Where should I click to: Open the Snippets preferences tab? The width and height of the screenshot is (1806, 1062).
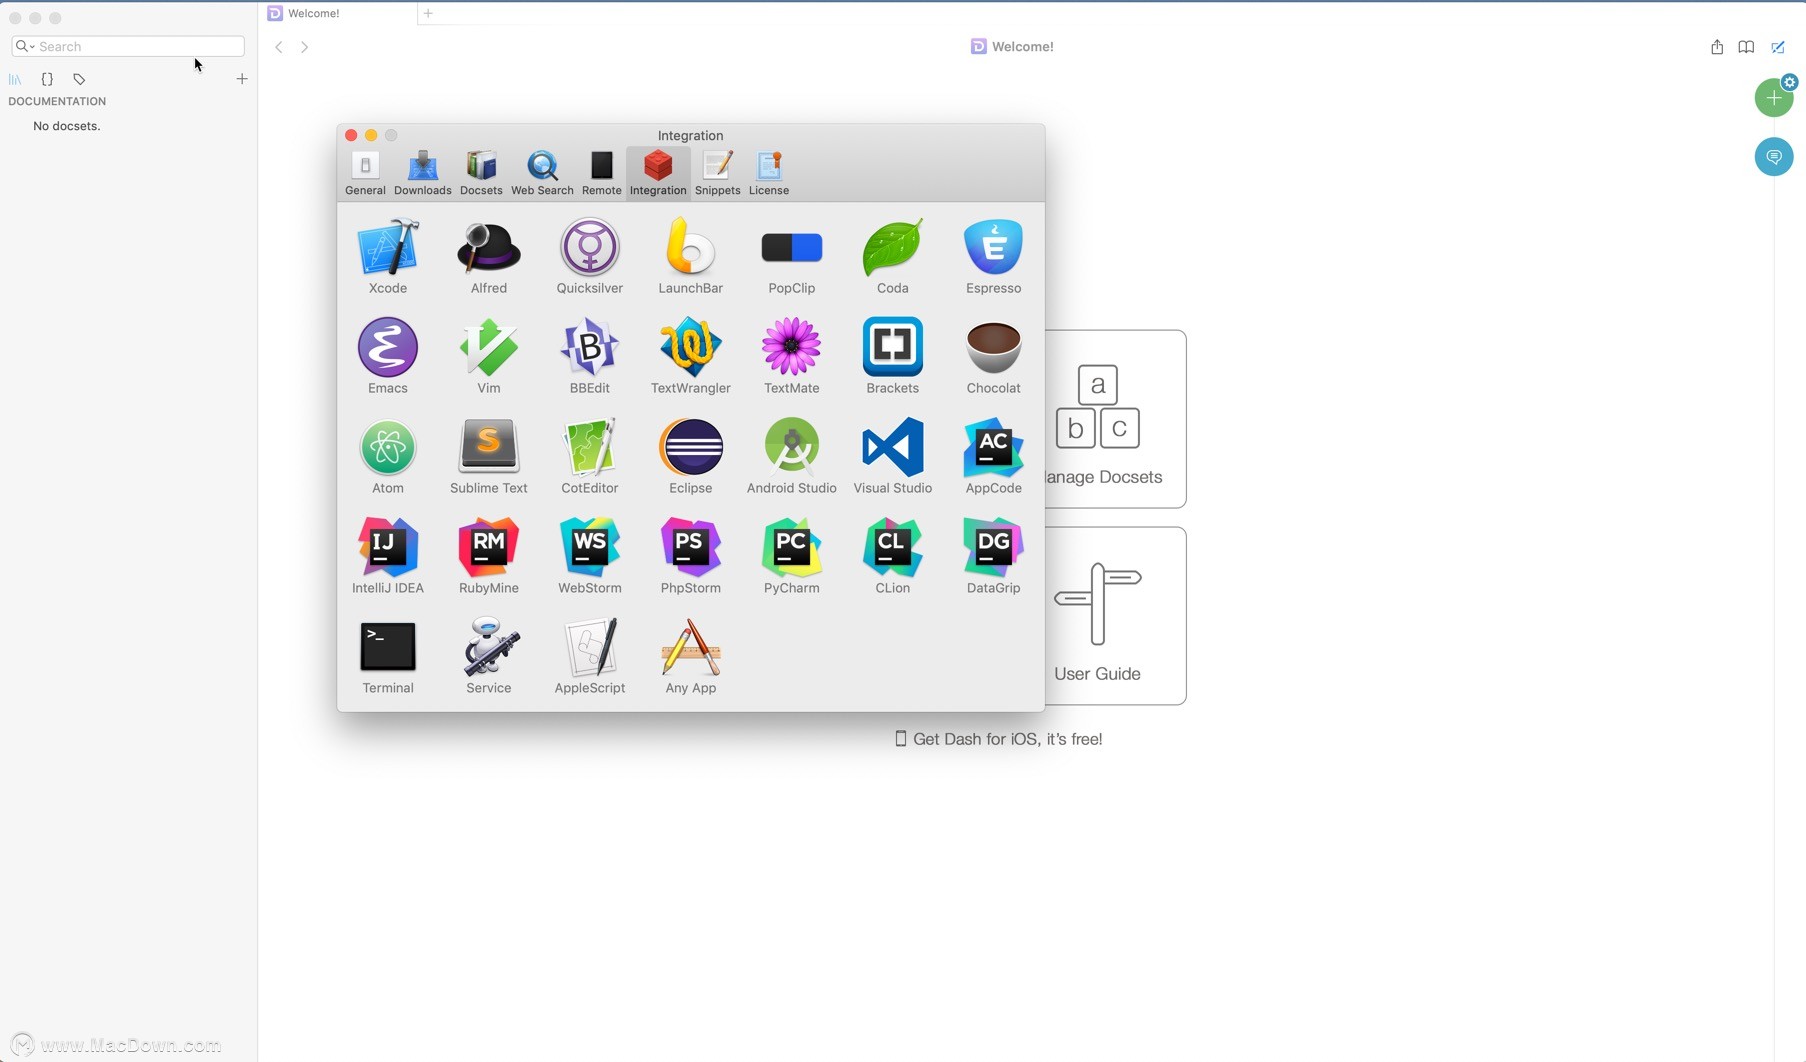[x=718, y=173]
